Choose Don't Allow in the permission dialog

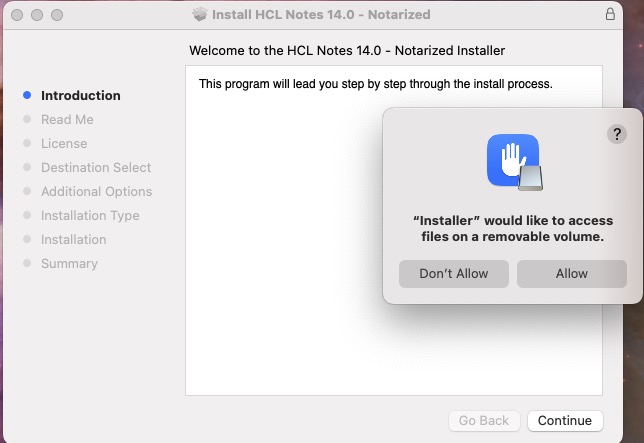(454, 273)
